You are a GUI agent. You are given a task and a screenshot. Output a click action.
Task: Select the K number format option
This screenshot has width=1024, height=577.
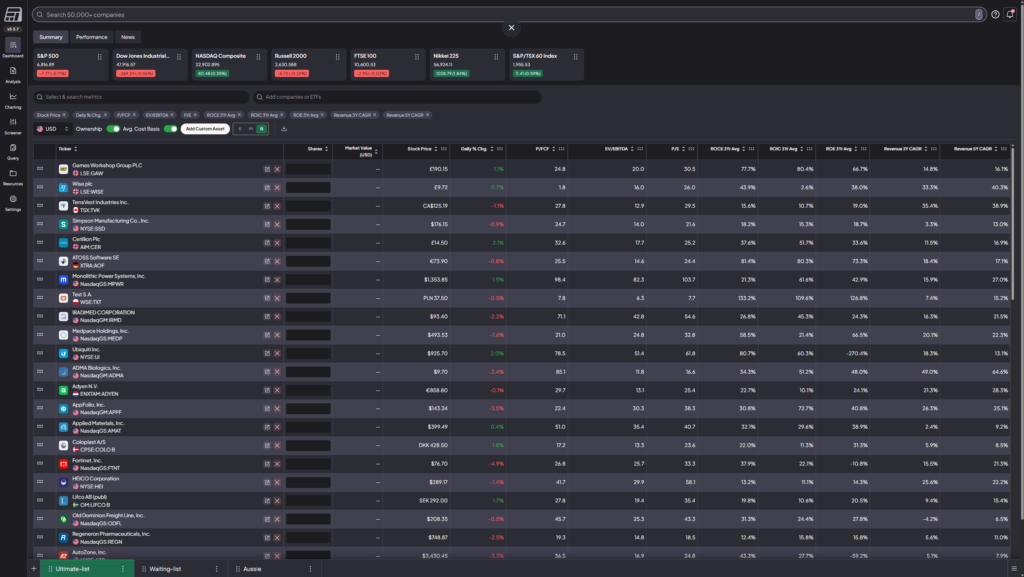[240, 129]
